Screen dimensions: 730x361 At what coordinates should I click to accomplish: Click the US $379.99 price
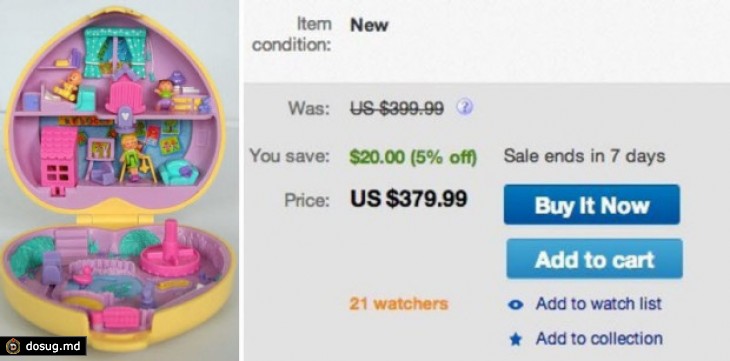click(408, 199)
